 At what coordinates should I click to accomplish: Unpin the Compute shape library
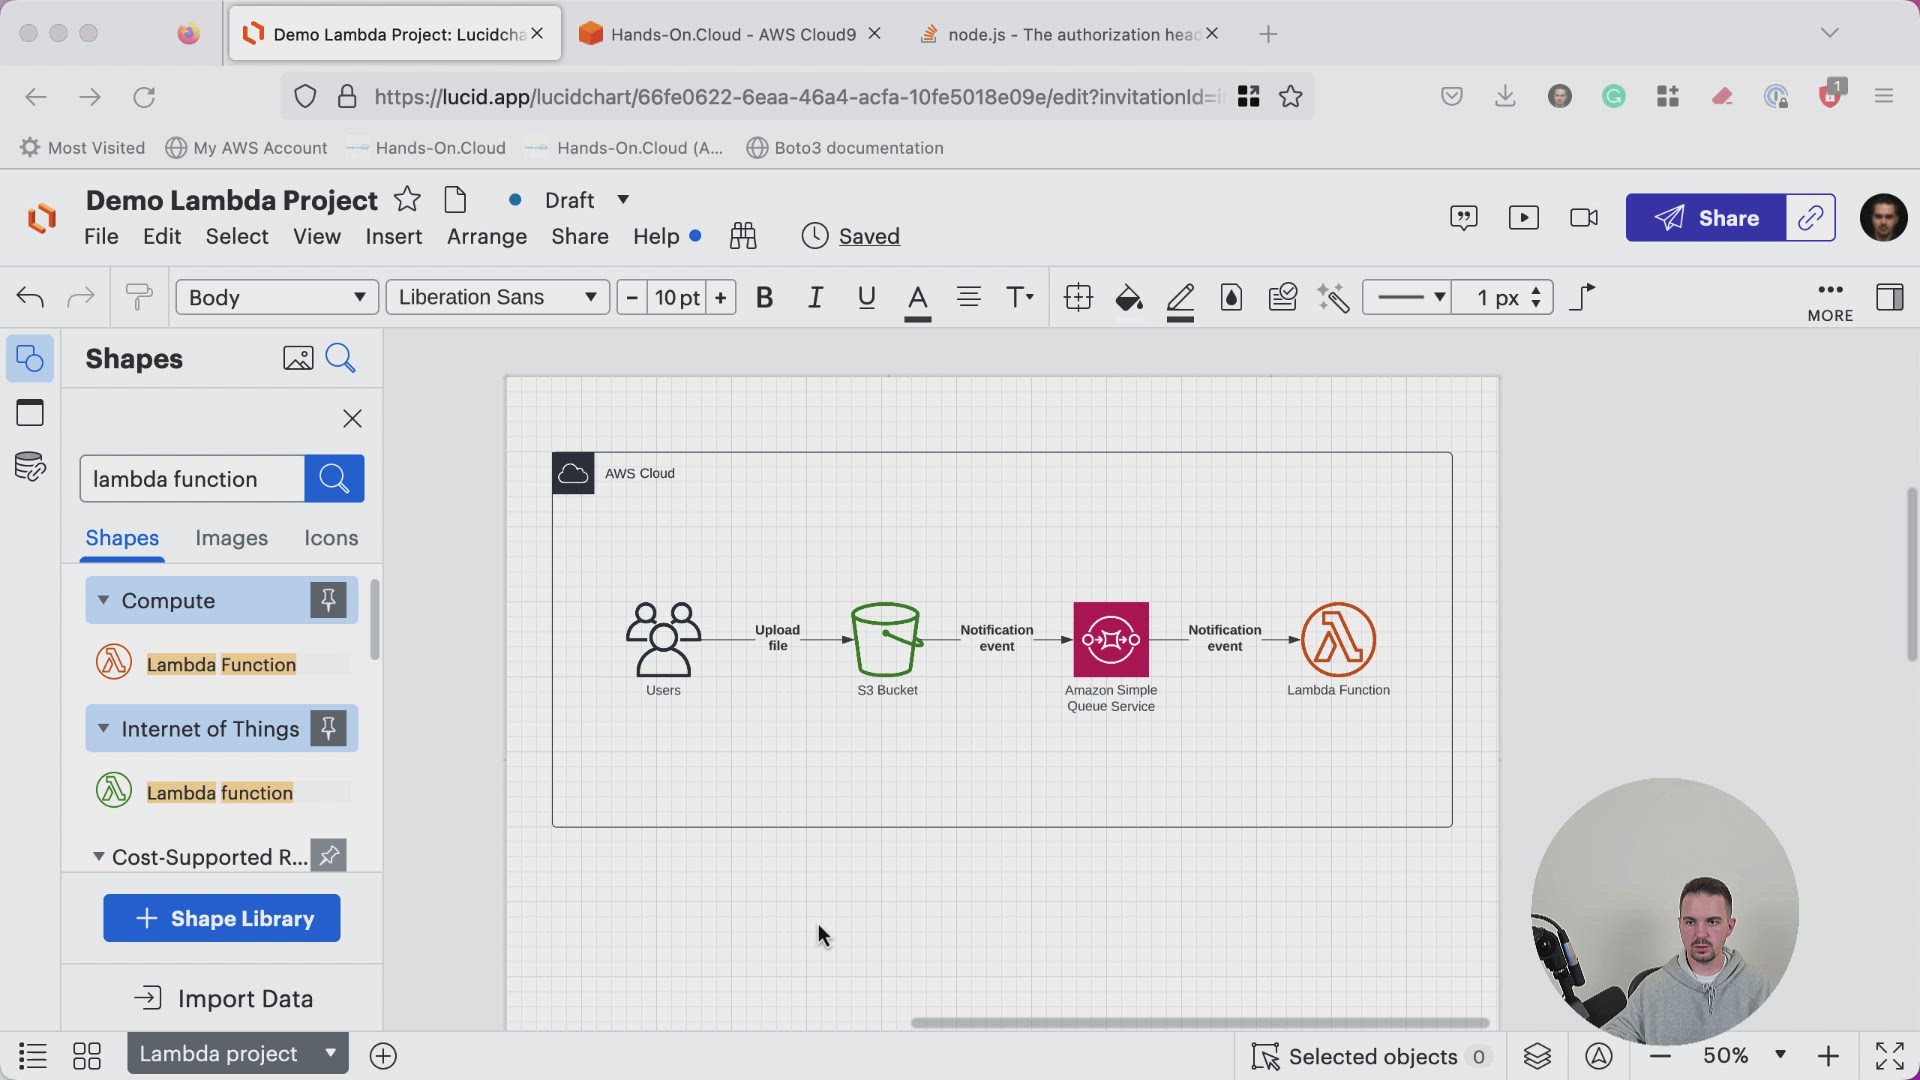tap(328, 601)
